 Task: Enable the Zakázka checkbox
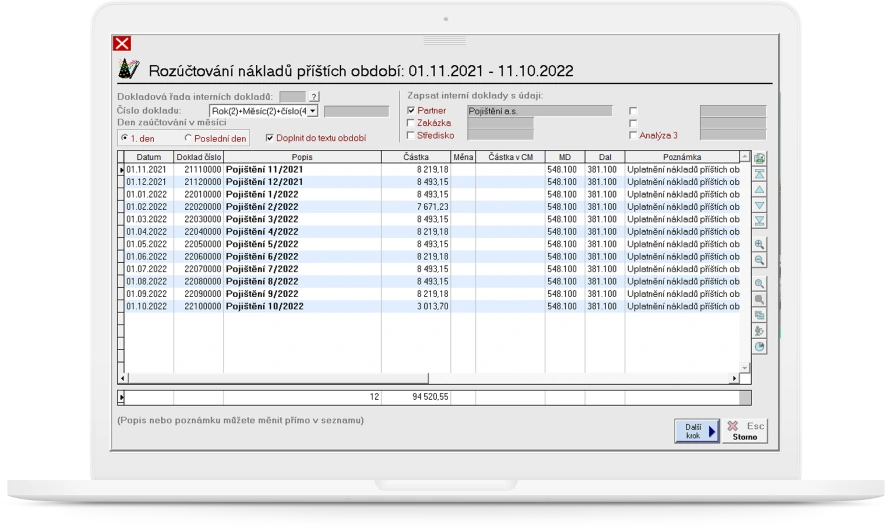pos(411,123)
